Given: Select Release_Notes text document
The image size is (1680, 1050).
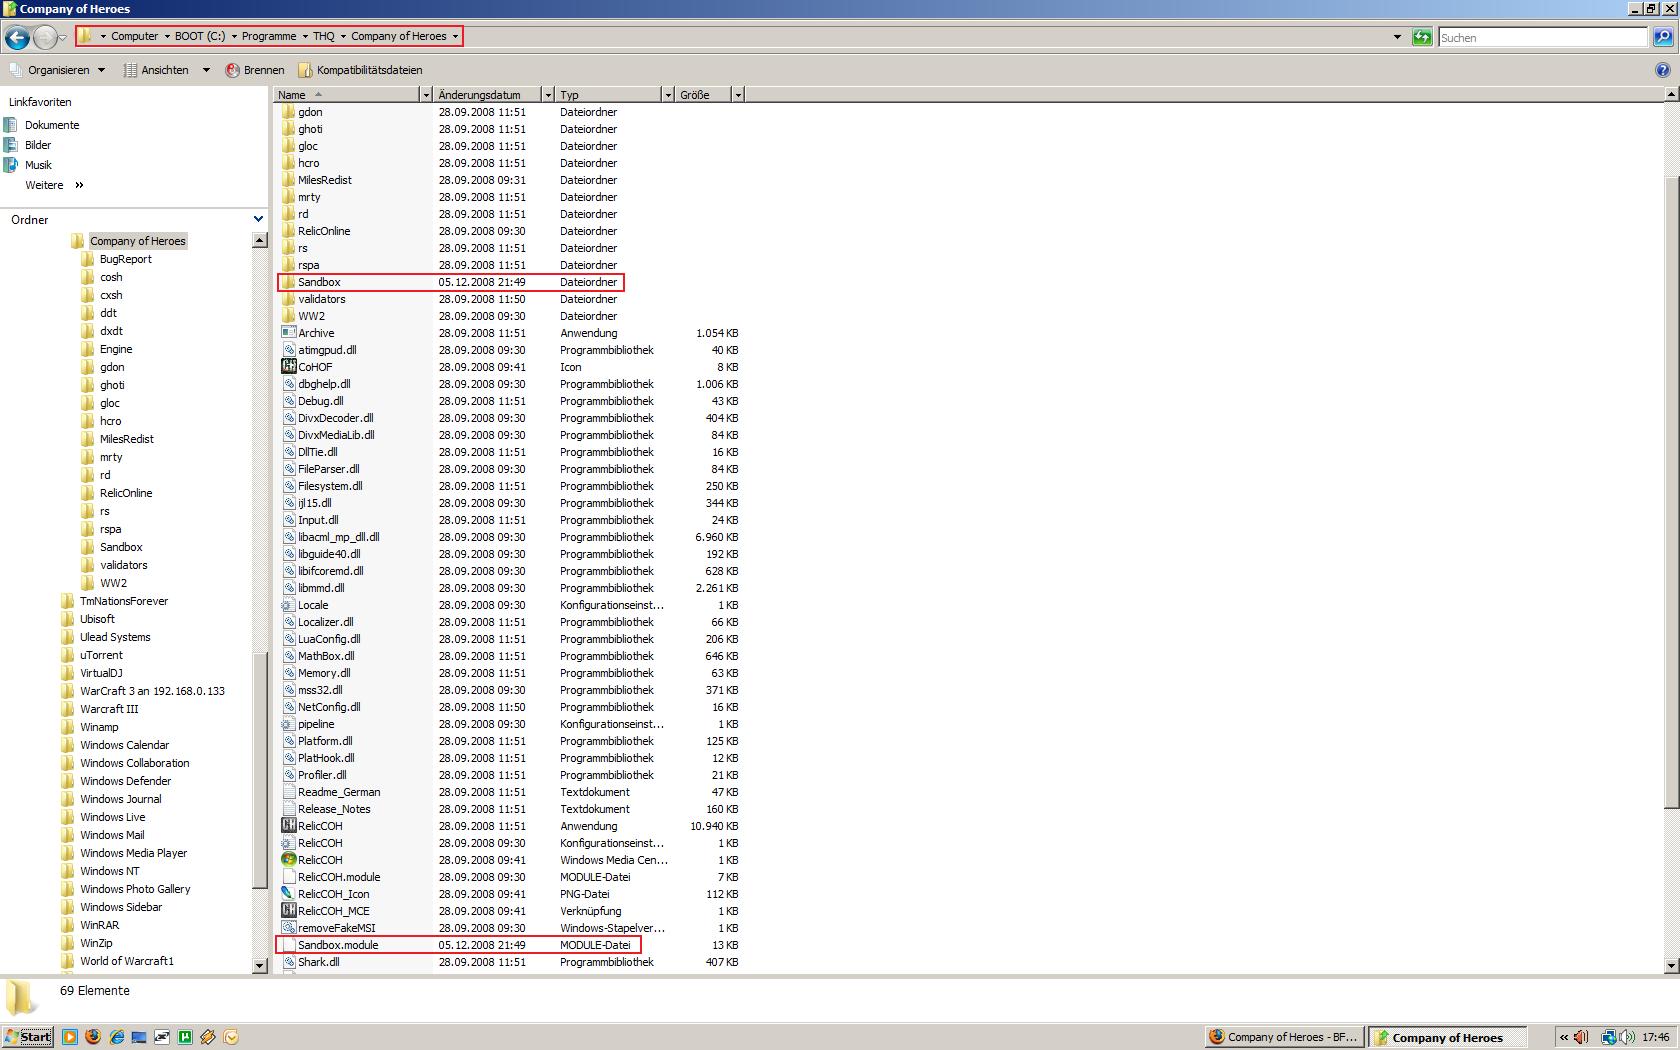Looking at the screenshot, I should 510,809.
